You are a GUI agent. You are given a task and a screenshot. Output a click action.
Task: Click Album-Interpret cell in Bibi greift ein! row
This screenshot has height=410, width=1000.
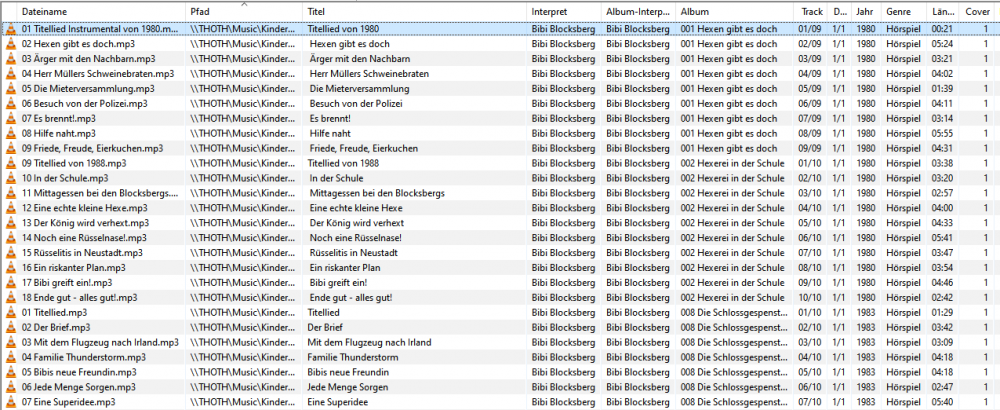(638, 282)
